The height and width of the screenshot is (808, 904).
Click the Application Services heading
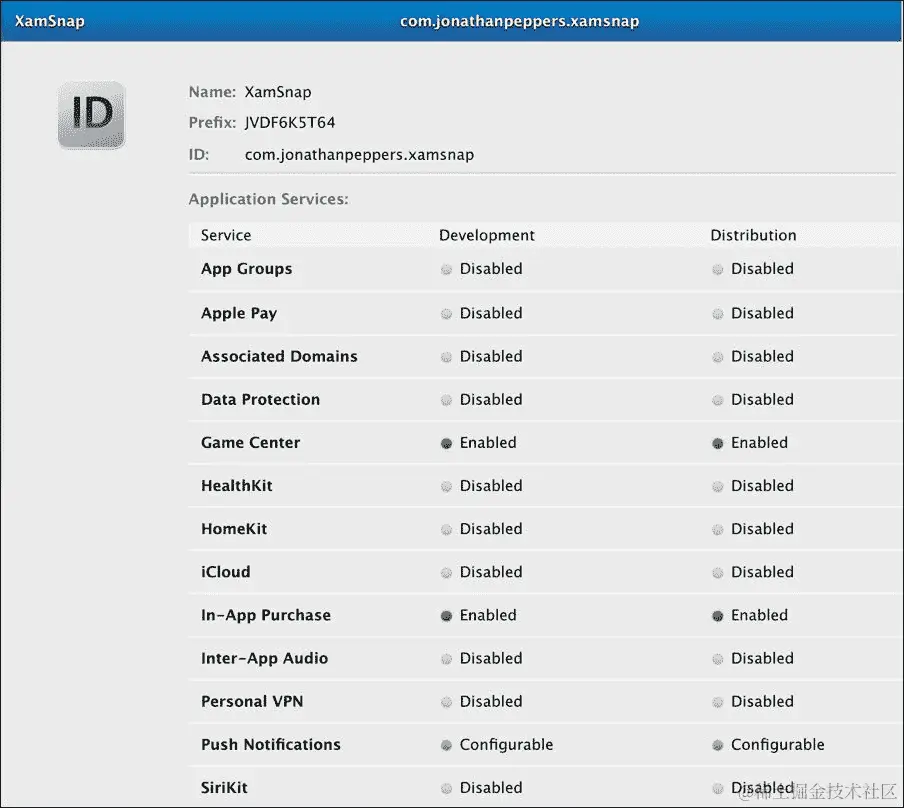click(x=269, y=199)
